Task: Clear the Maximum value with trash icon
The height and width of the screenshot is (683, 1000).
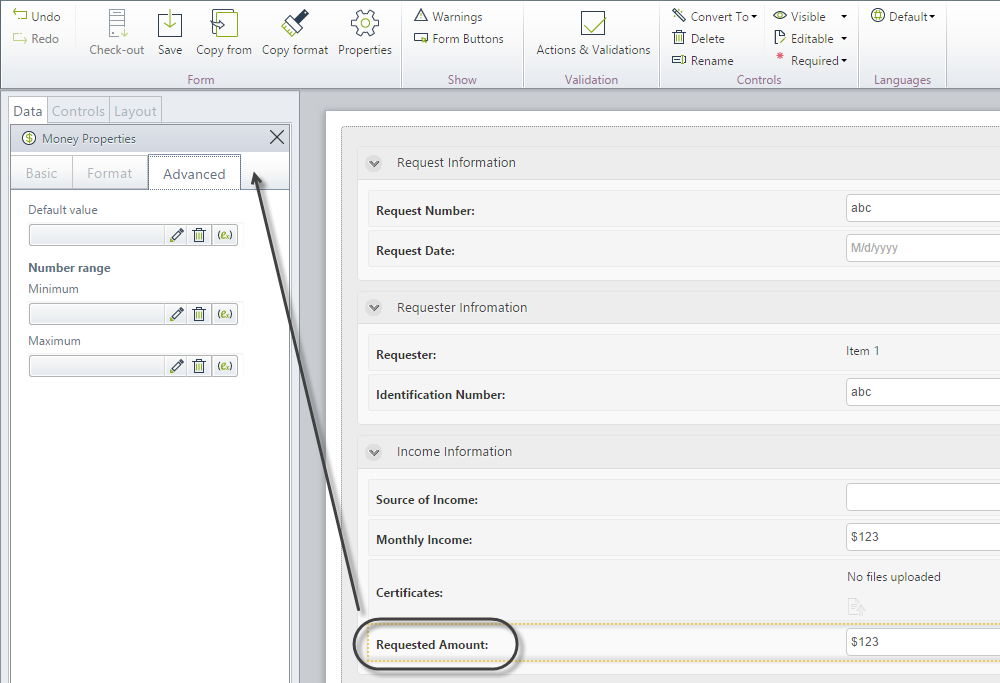Action: tap(199, 366)
